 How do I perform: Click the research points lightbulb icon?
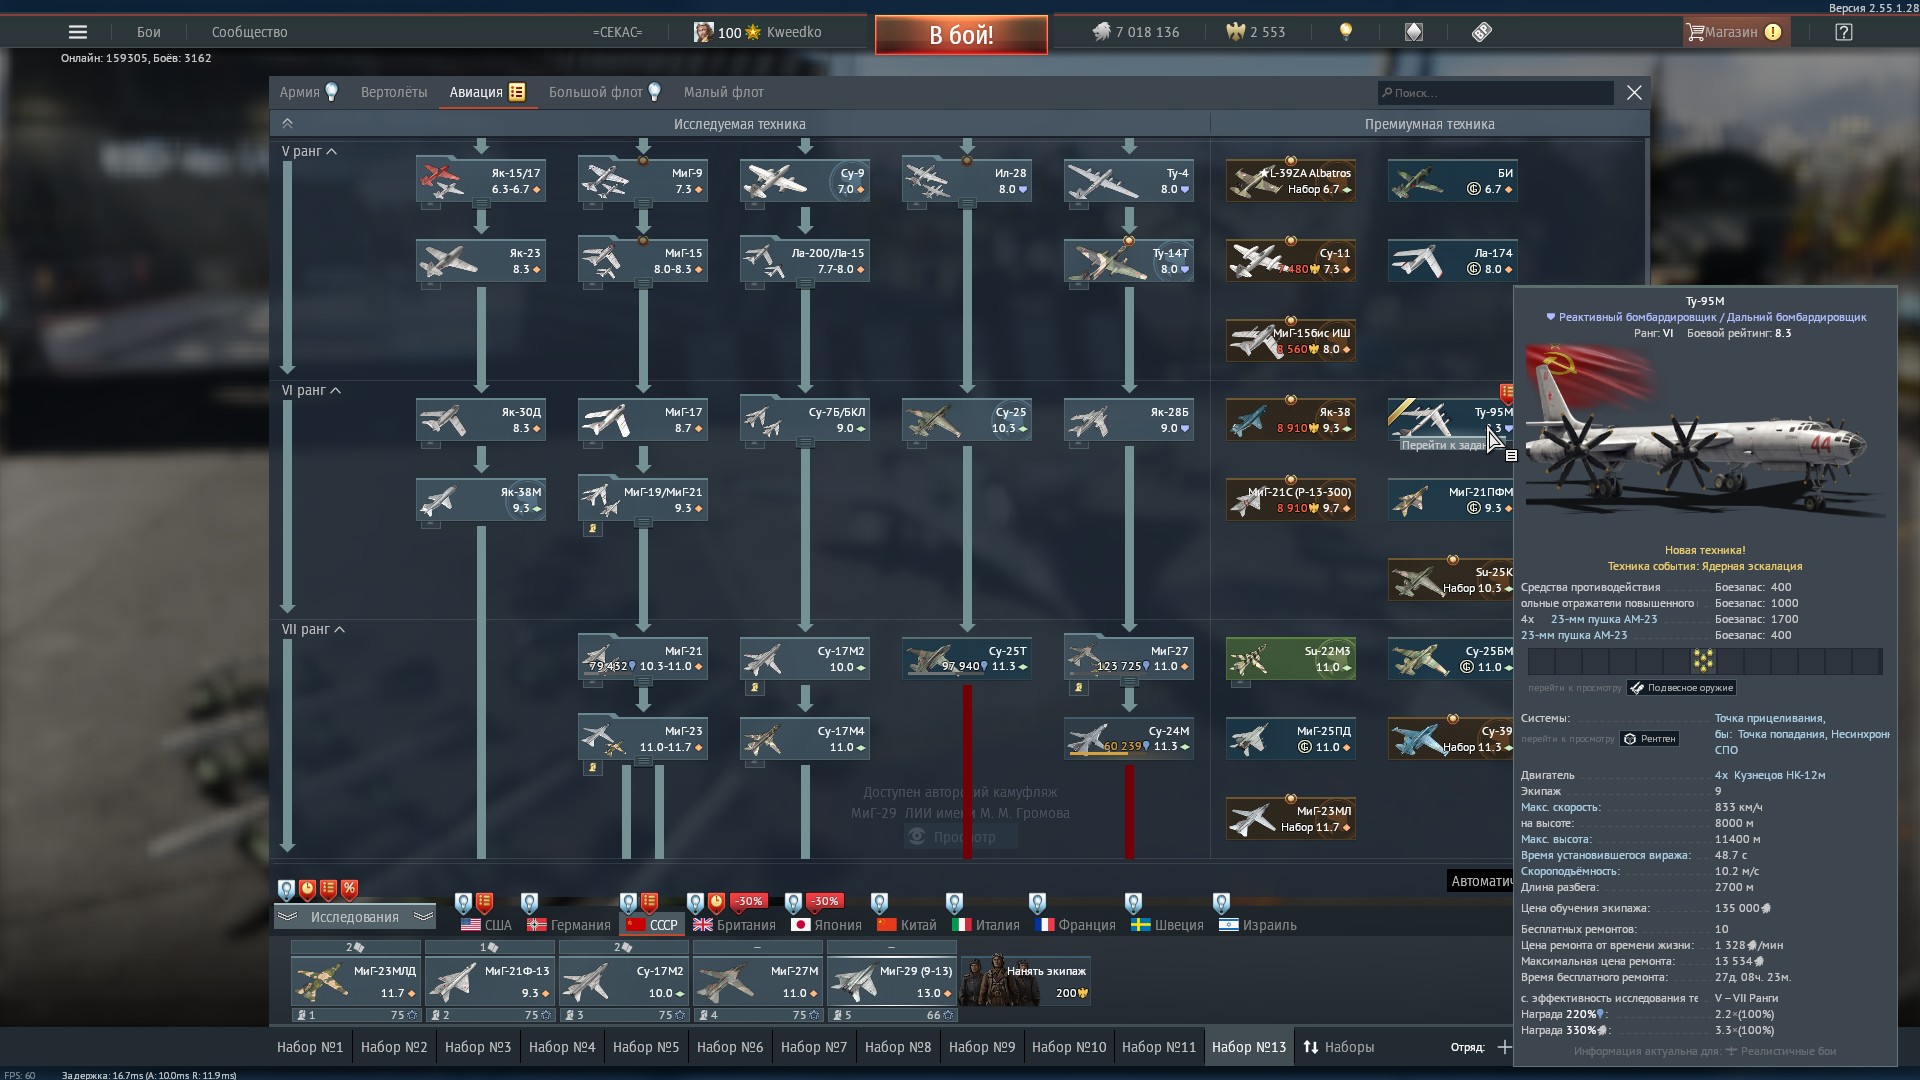click(1346, 32)
